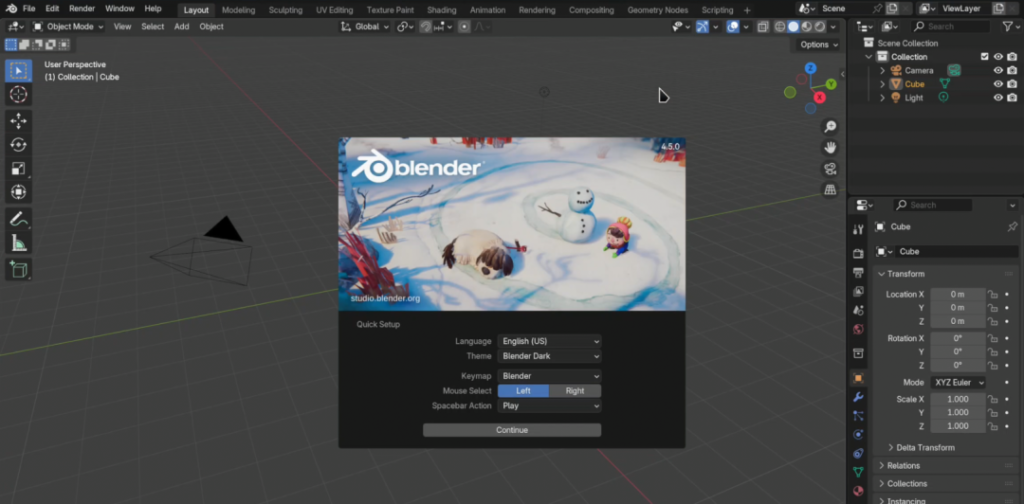Click the Location X value field
Viewport: 1024px width, 504px height.
coord(957,294)
